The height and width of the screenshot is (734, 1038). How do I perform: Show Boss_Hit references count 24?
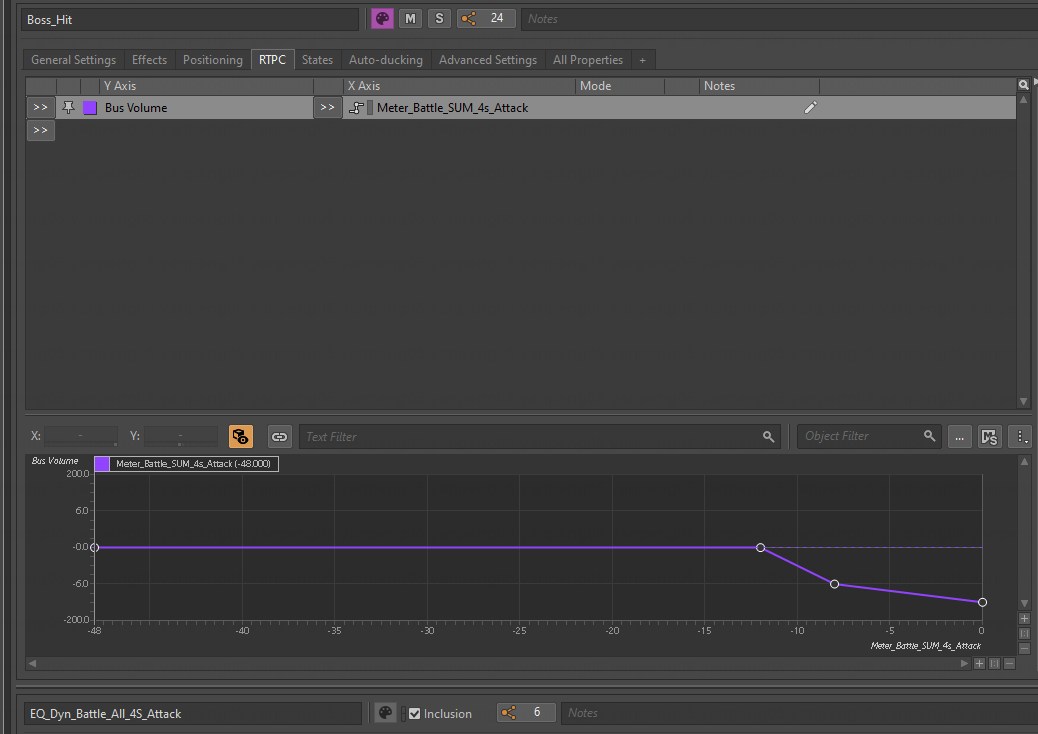(x=486, y=19)
